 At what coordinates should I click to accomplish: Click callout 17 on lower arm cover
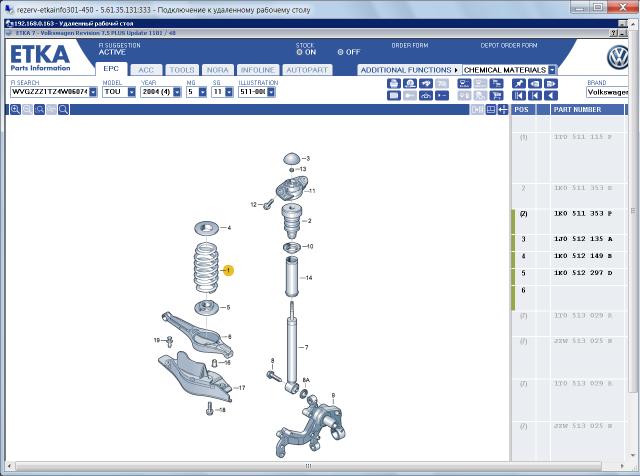(242, 388)
